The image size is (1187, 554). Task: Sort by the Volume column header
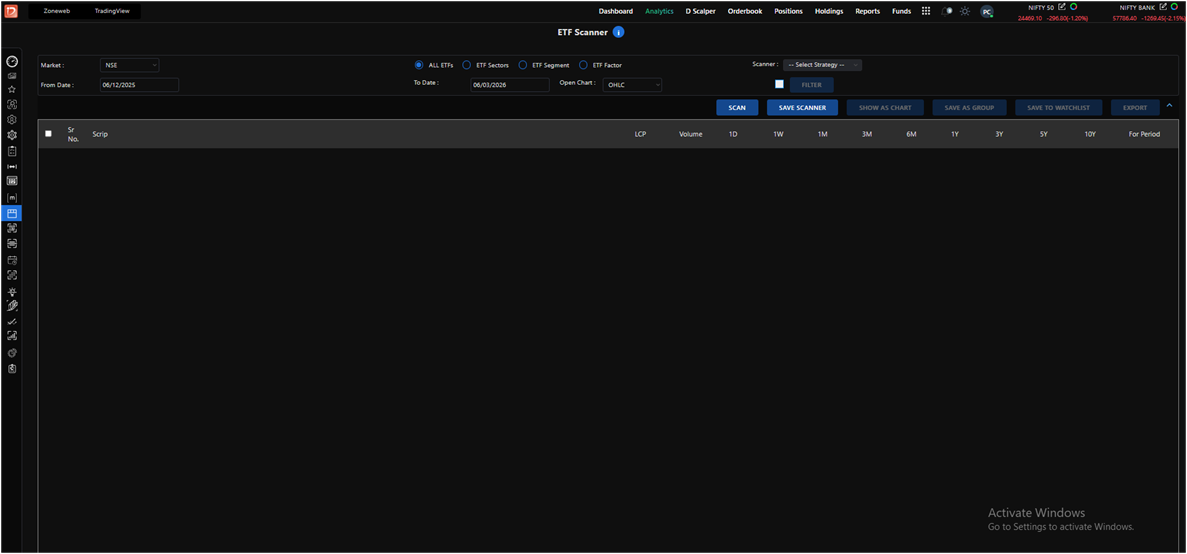tap(690, 134)
